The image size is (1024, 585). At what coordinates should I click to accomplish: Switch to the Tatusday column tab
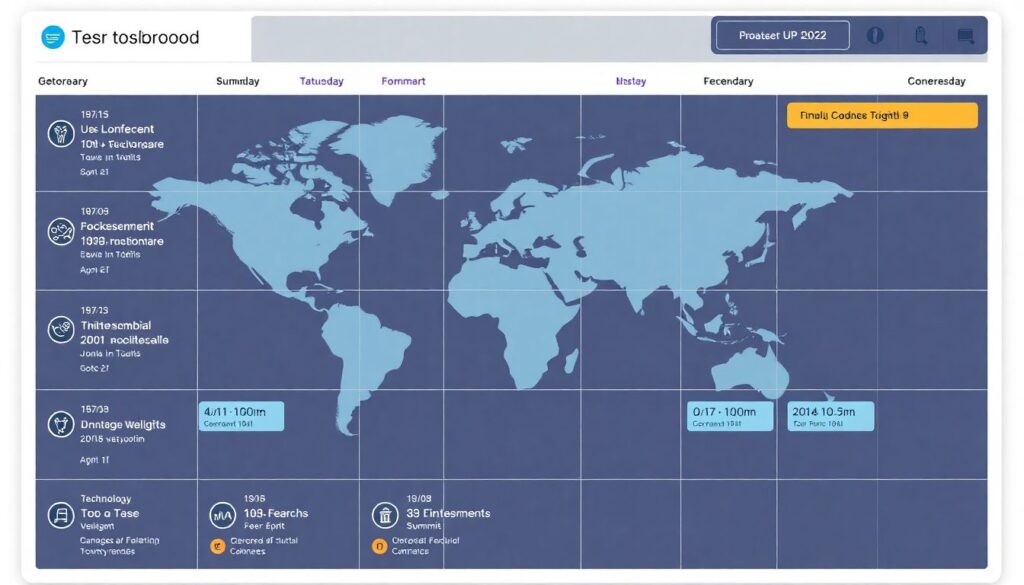[x=321, y=81]
